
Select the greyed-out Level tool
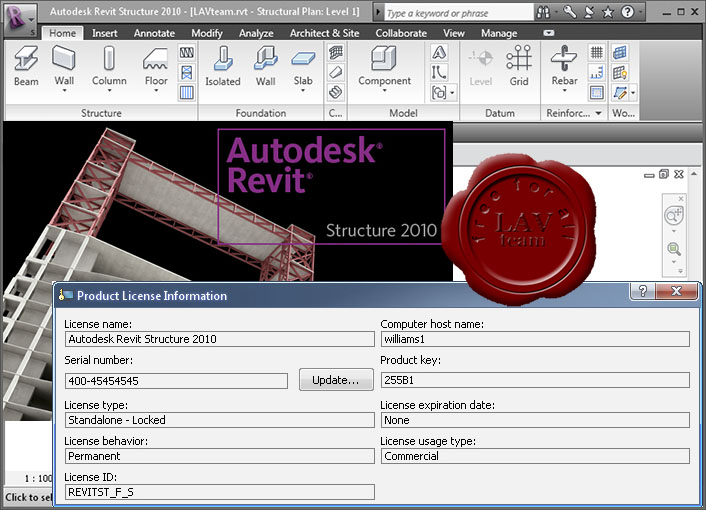pyautogui.click(x=480, y=66)
